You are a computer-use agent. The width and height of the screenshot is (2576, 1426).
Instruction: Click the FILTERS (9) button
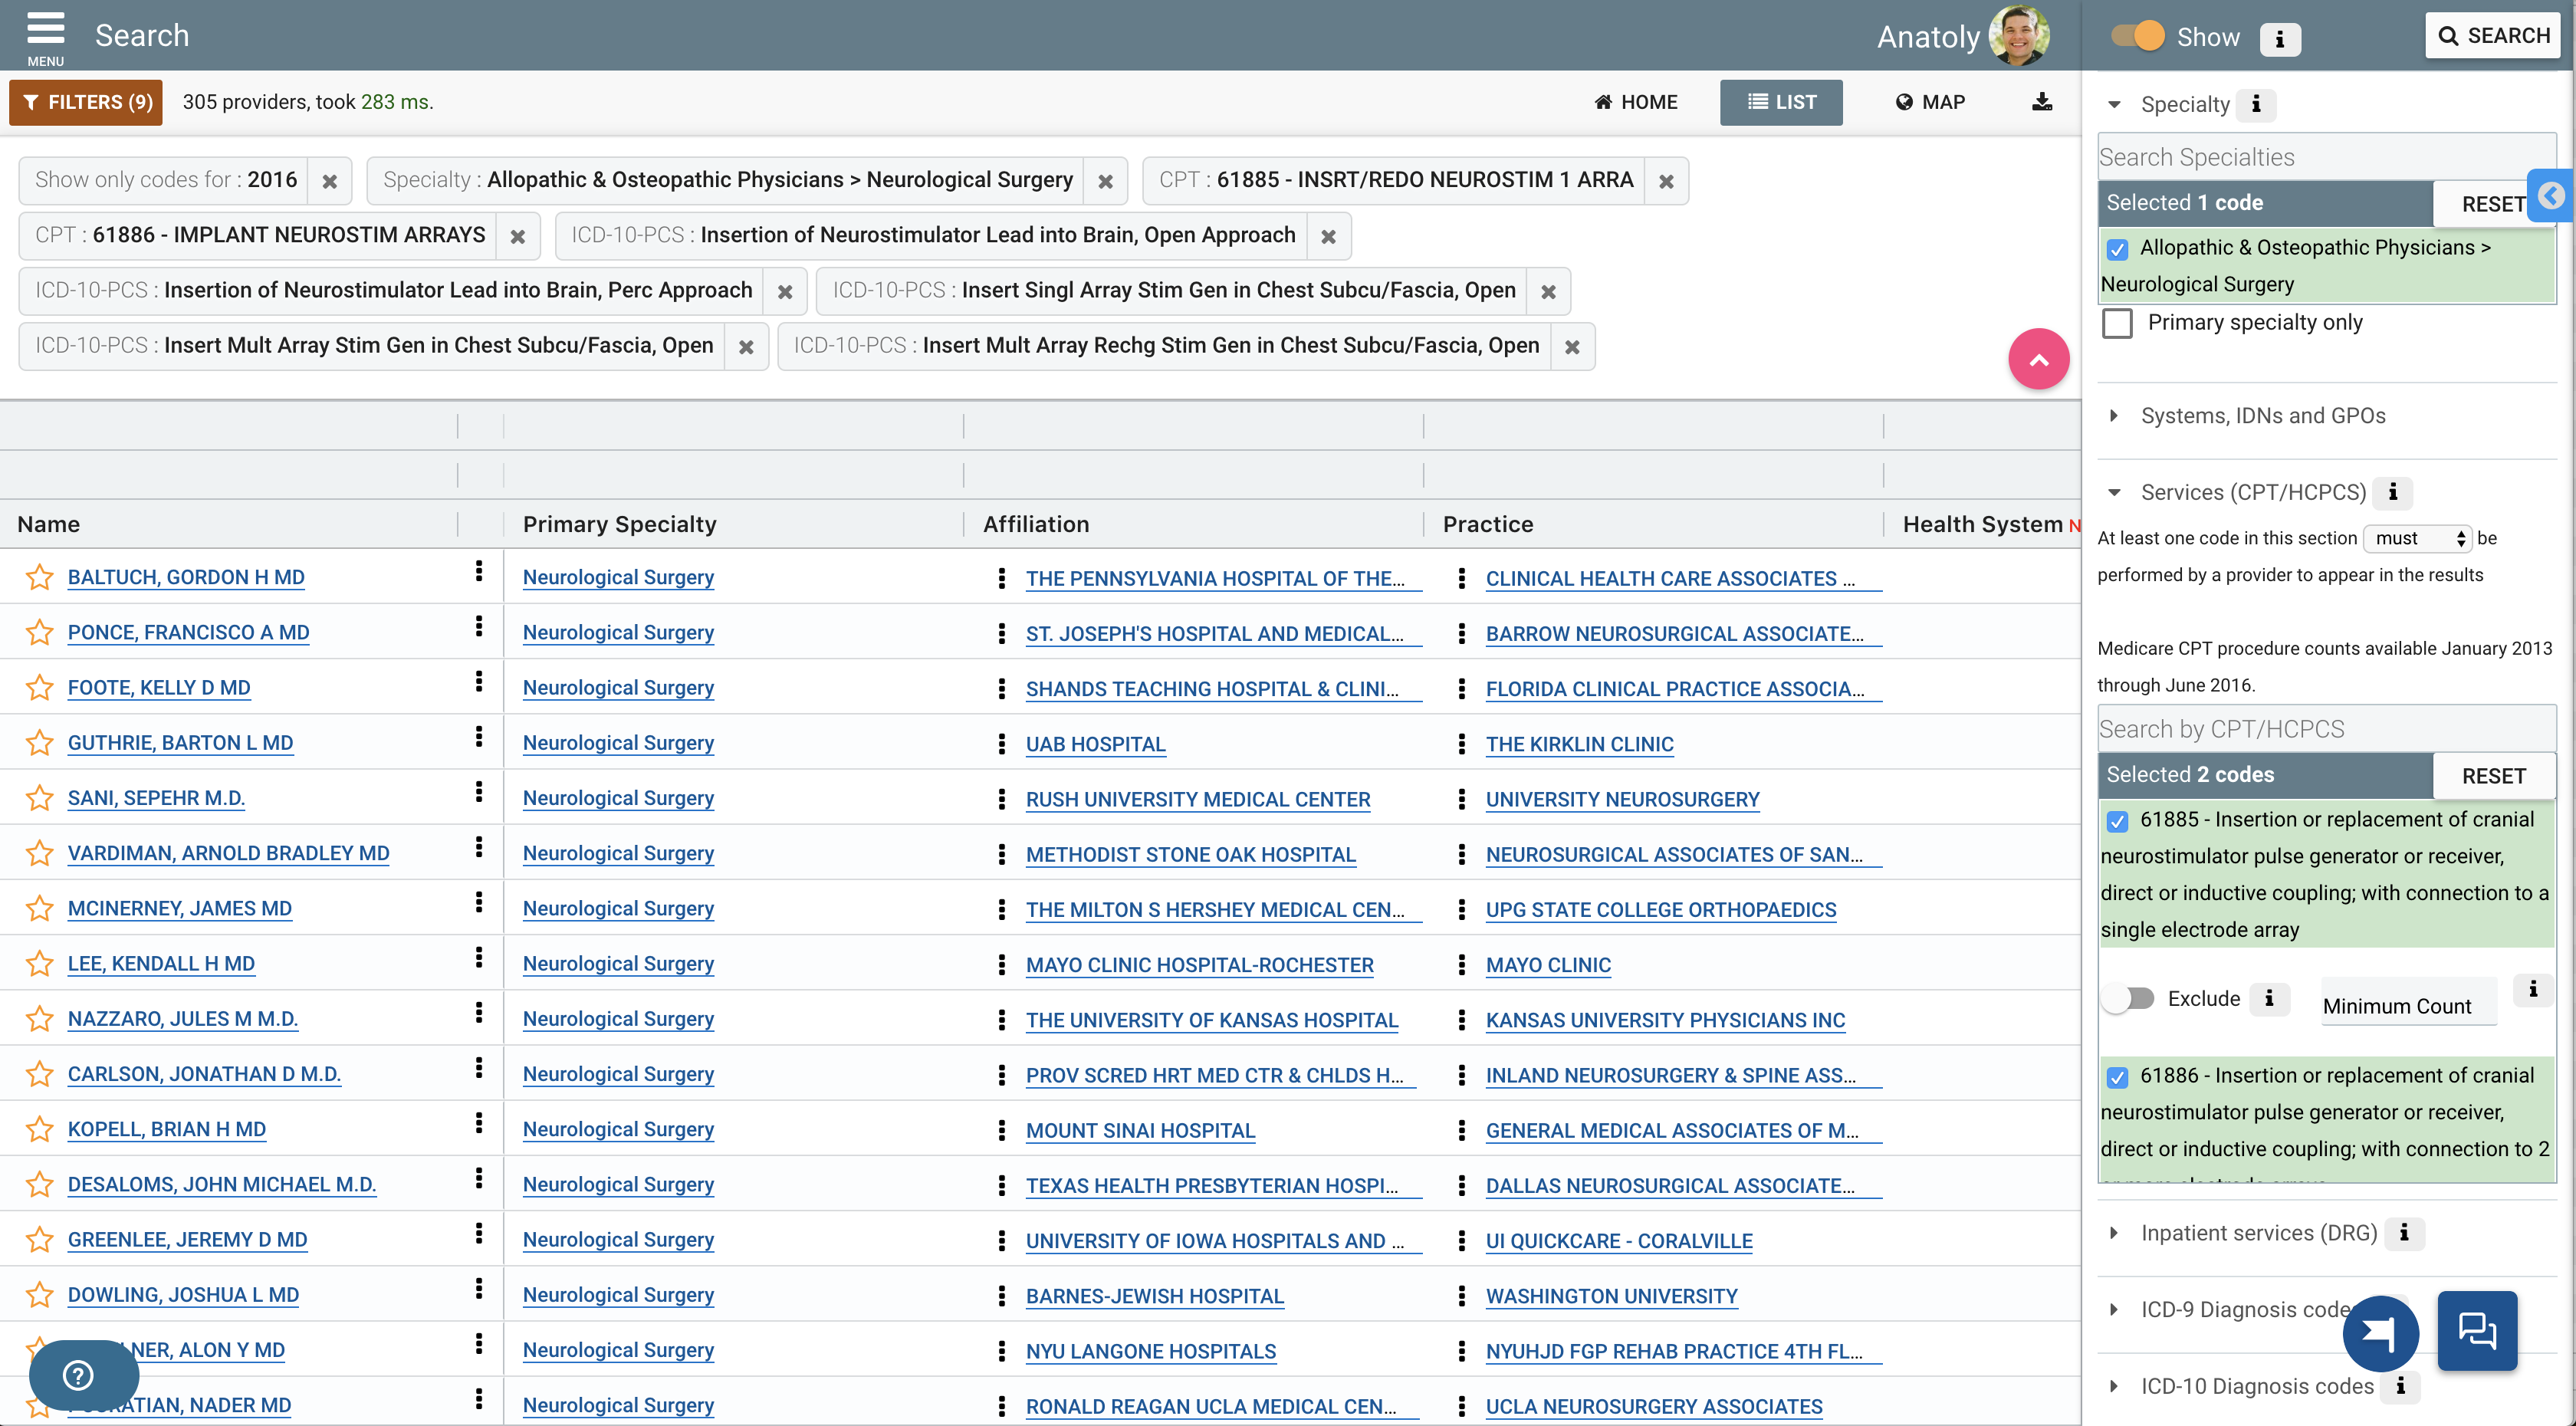coord(86,102)
